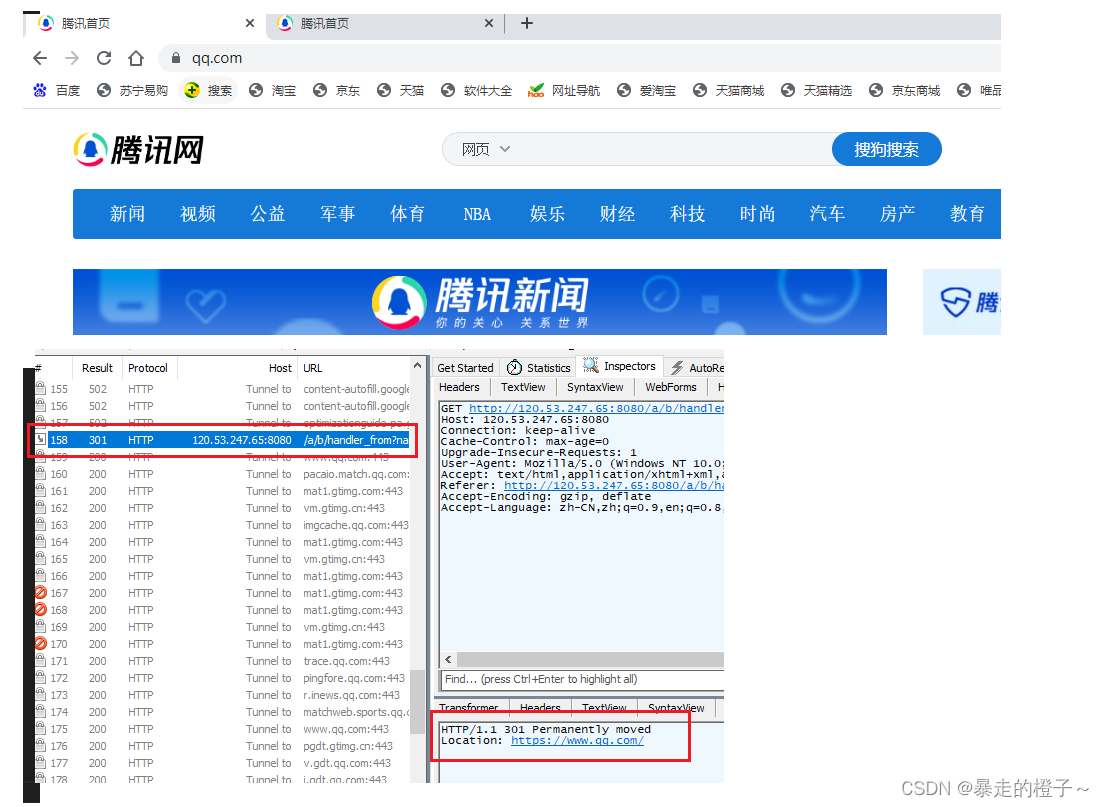Click the 腾讯网 logo
1104x807 pixels.
[x=139, y=149]
